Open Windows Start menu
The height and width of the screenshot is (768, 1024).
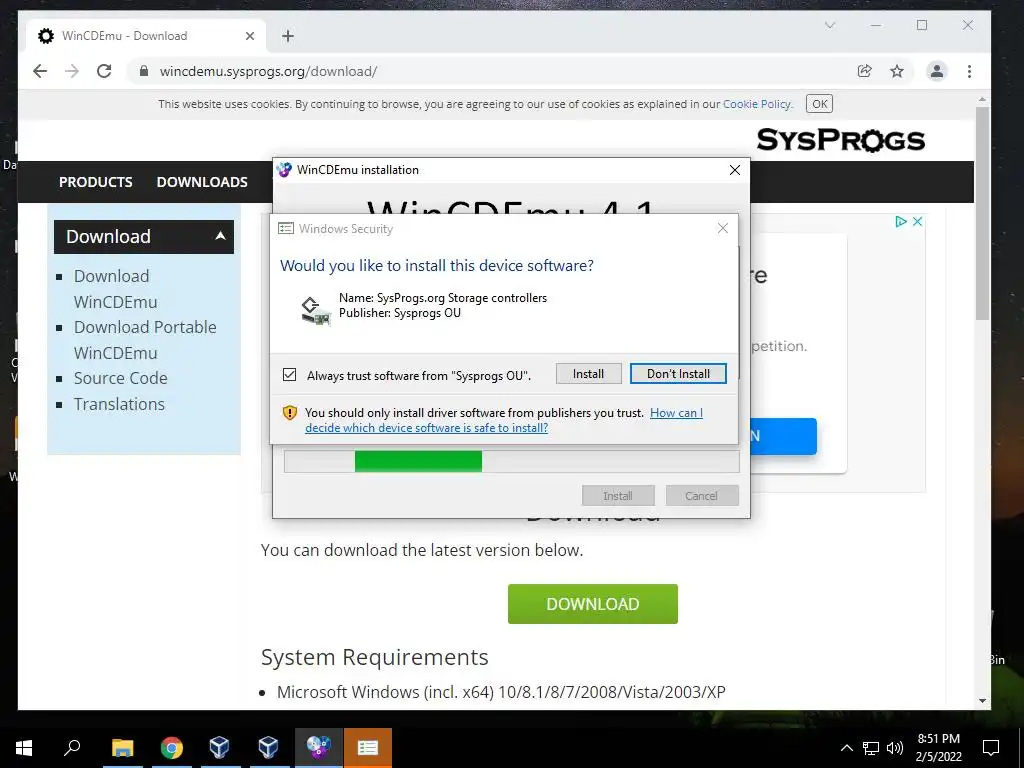point(24,748)
